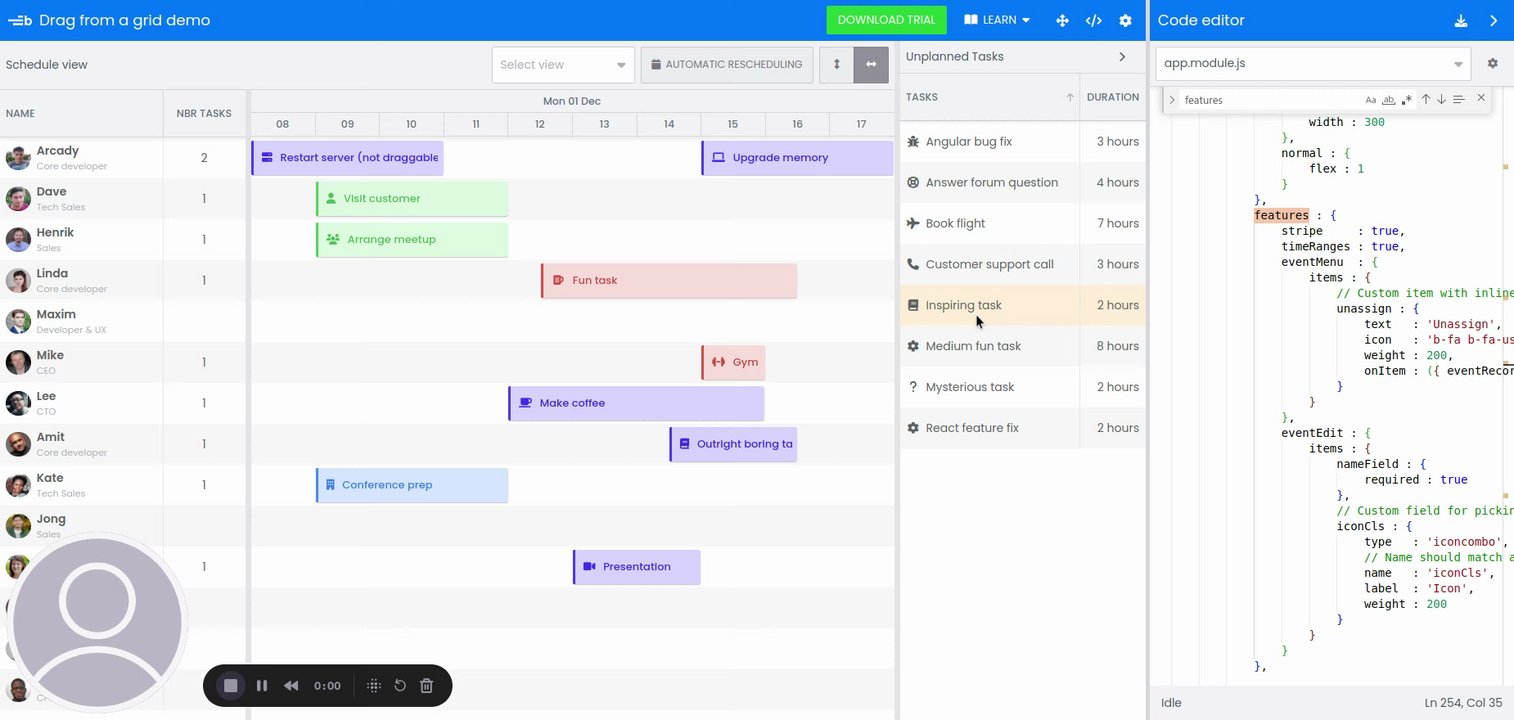Select the Visit customer event
This screenshot has width=1514, height=720.
[412, 199]
